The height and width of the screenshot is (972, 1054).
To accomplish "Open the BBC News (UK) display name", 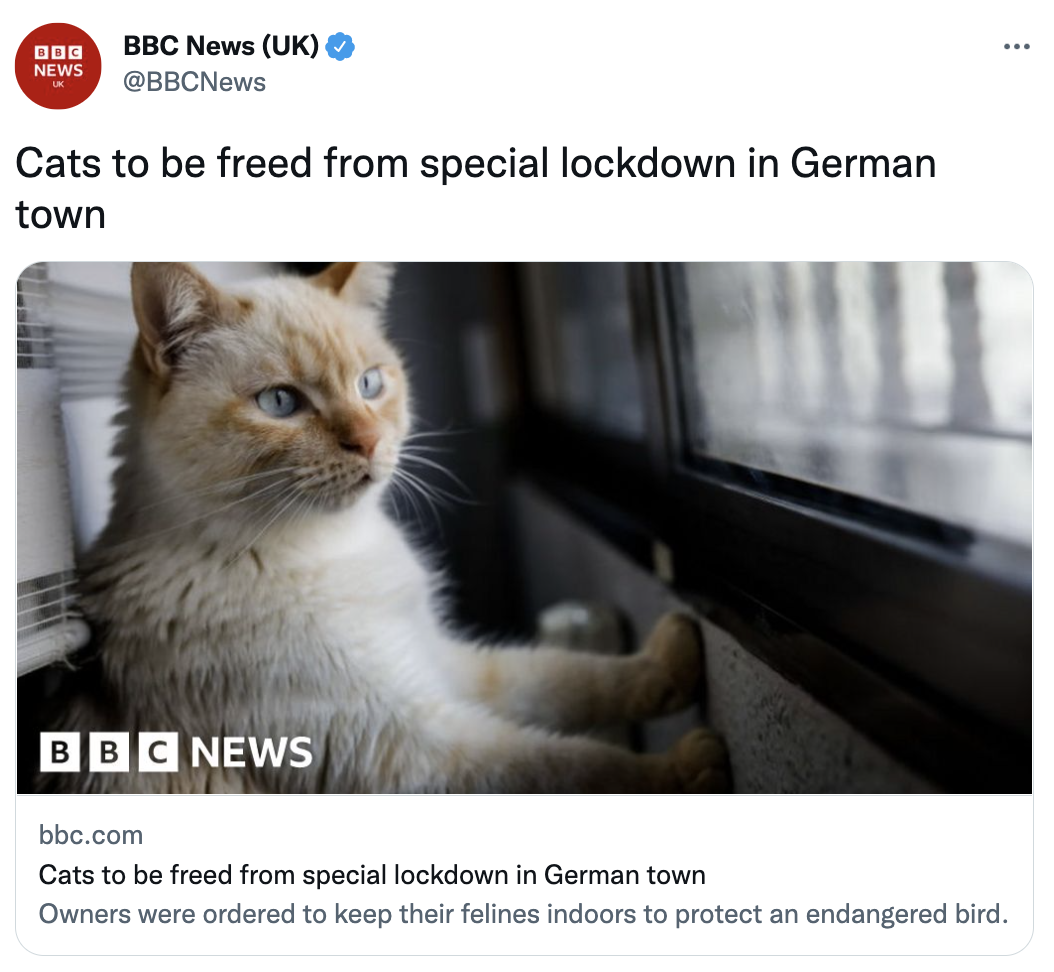I will click(221, 46).
